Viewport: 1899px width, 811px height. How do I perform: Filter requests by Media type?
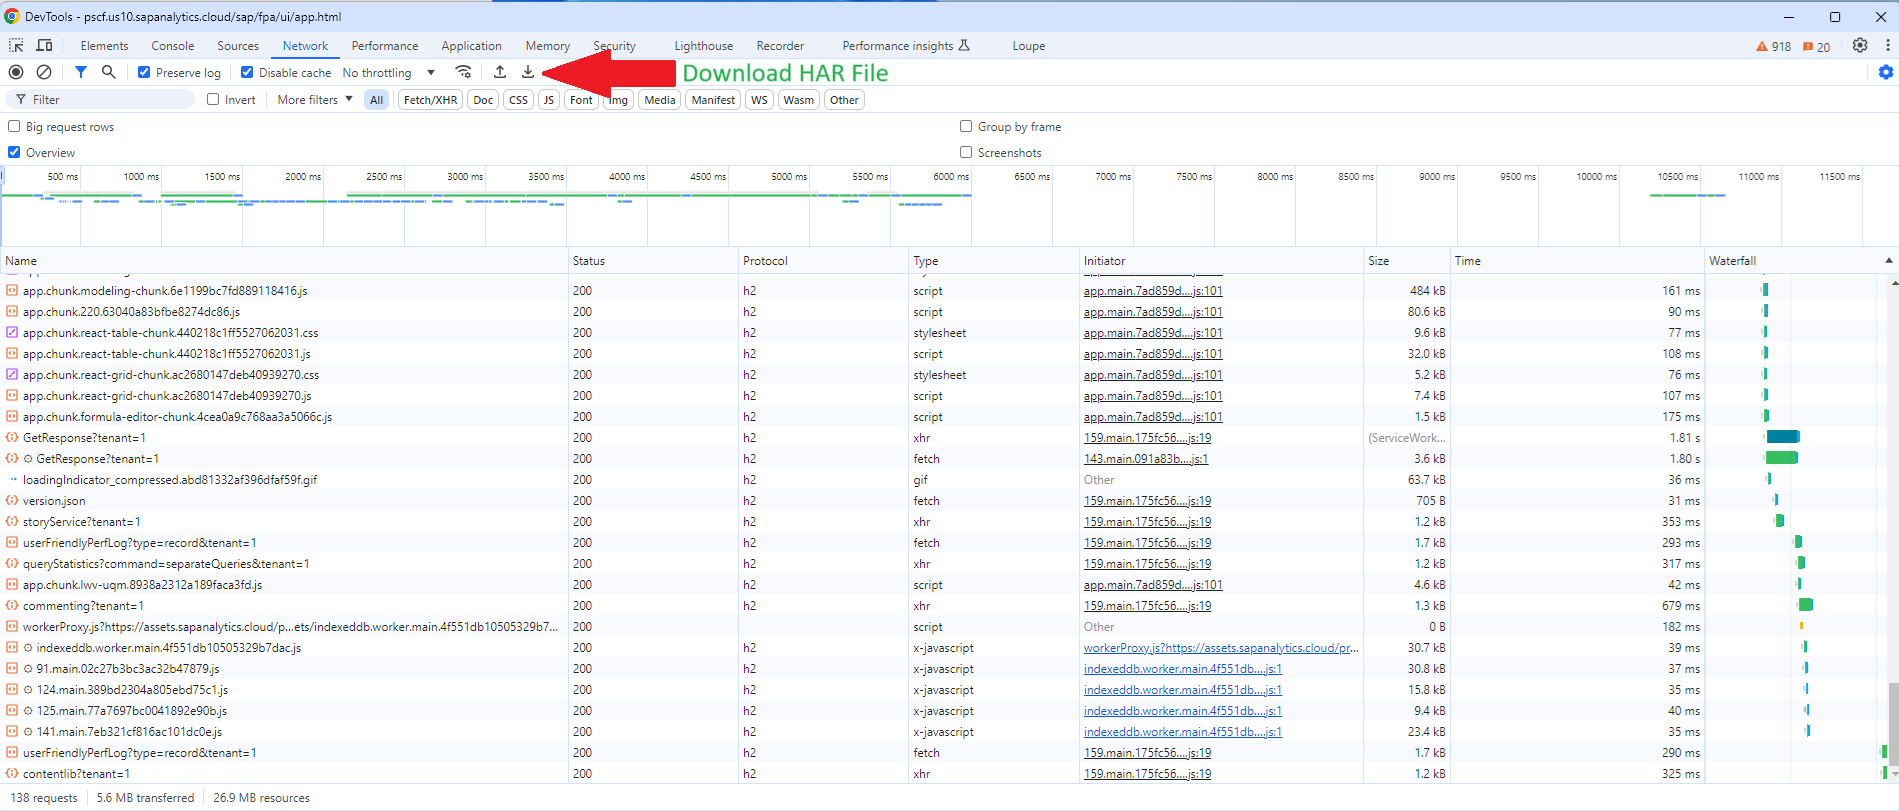(659, 99)
